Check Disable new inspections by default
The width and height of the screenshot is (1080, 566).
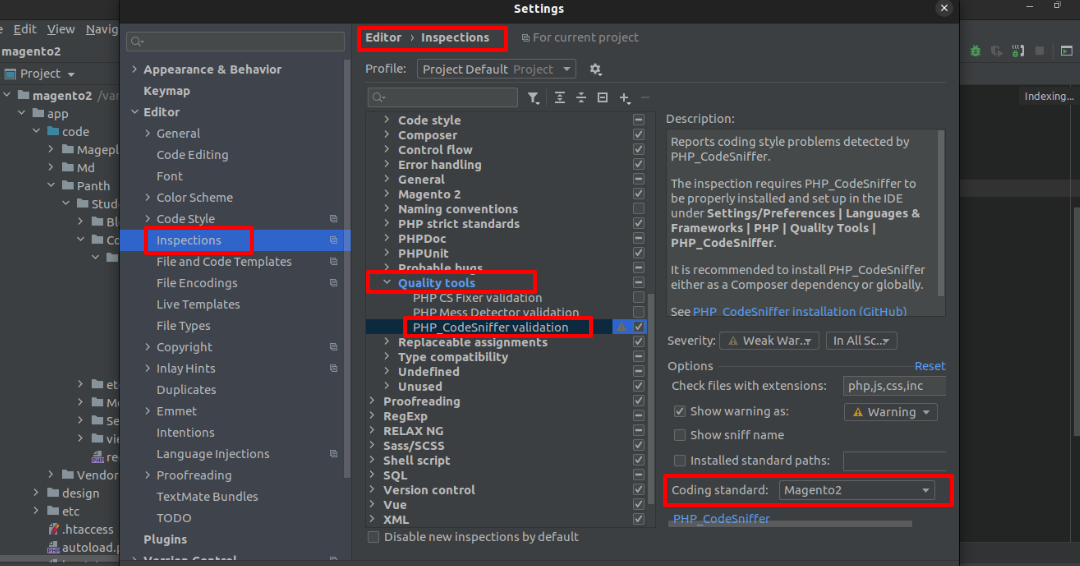373,537
